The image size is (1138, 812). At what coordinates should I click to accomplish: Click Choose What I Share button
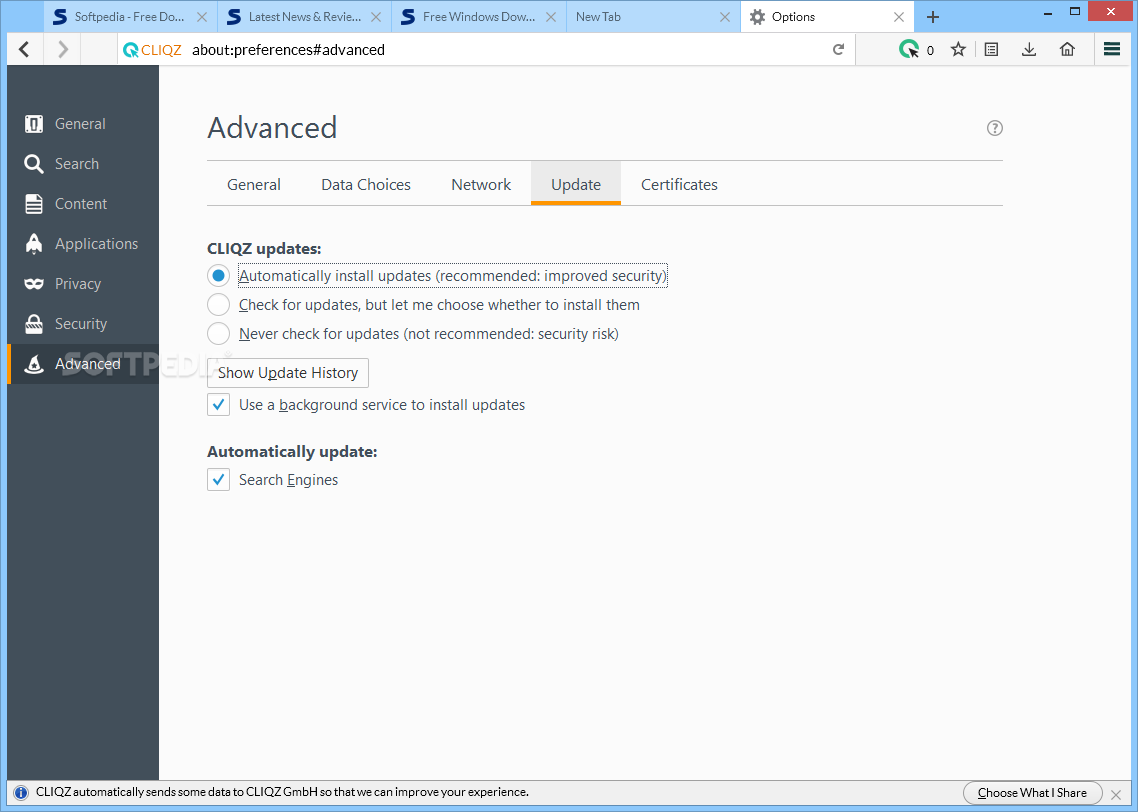tap(1032, 792)
